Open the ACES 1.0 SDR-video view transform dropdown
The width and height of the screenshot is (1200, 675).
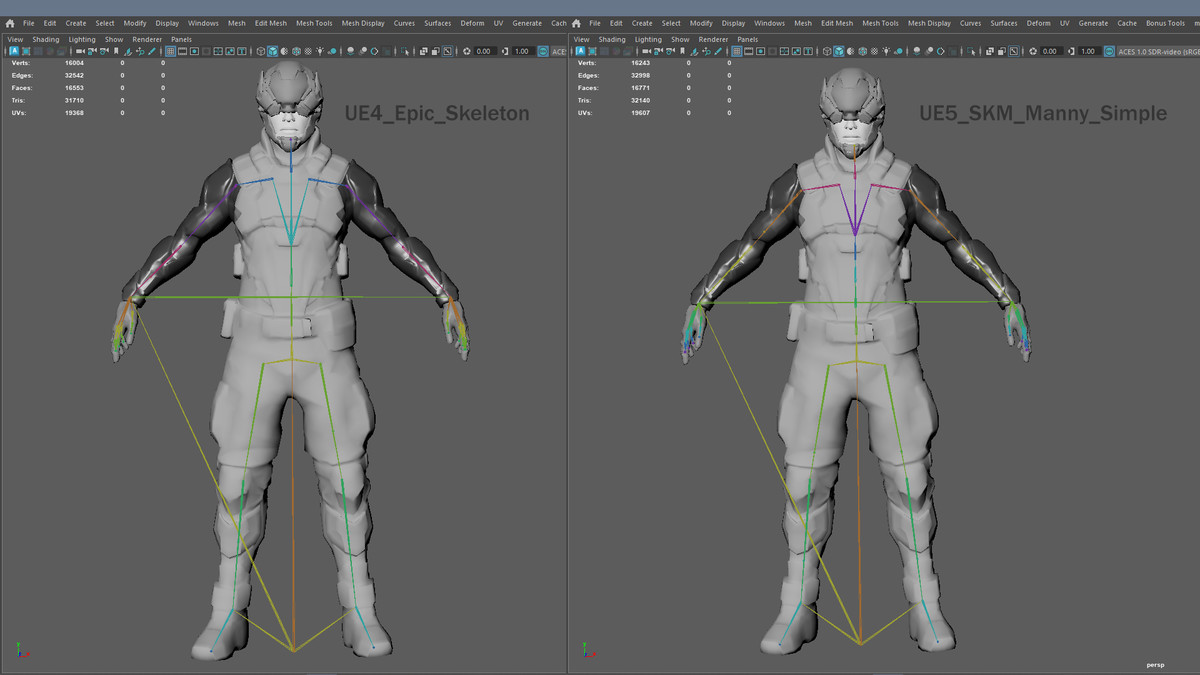coord(1155,51)
